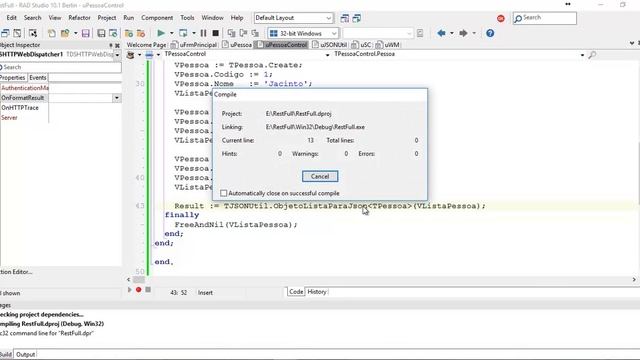Image resolution: width=640 pixels, height=360 pixels.
Task: Click the IDE Insight Search field
Action: (545, 18)
